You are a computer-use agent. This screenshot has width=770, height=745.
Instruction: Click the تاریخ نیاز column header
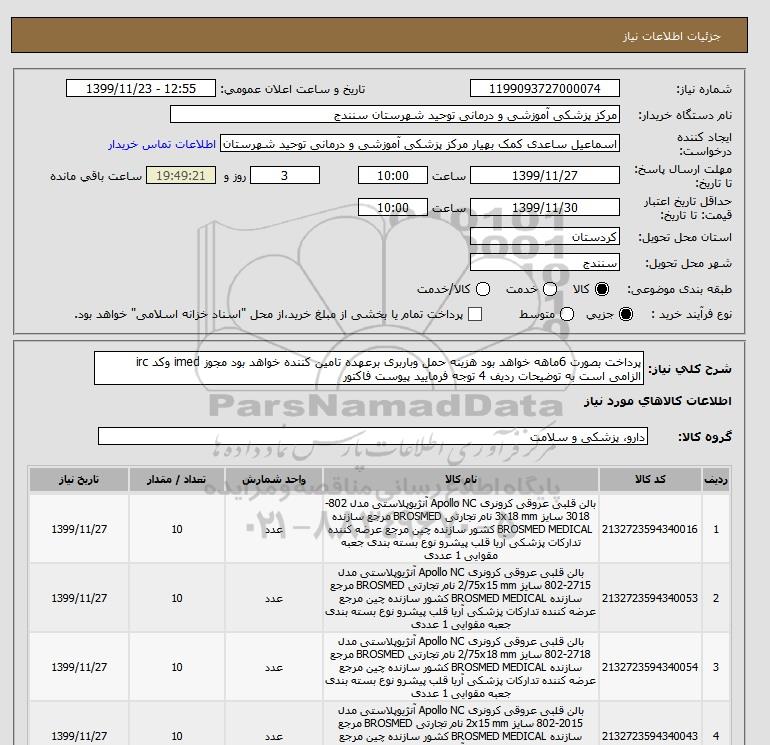pyautogui.click(x=79, y=479)
